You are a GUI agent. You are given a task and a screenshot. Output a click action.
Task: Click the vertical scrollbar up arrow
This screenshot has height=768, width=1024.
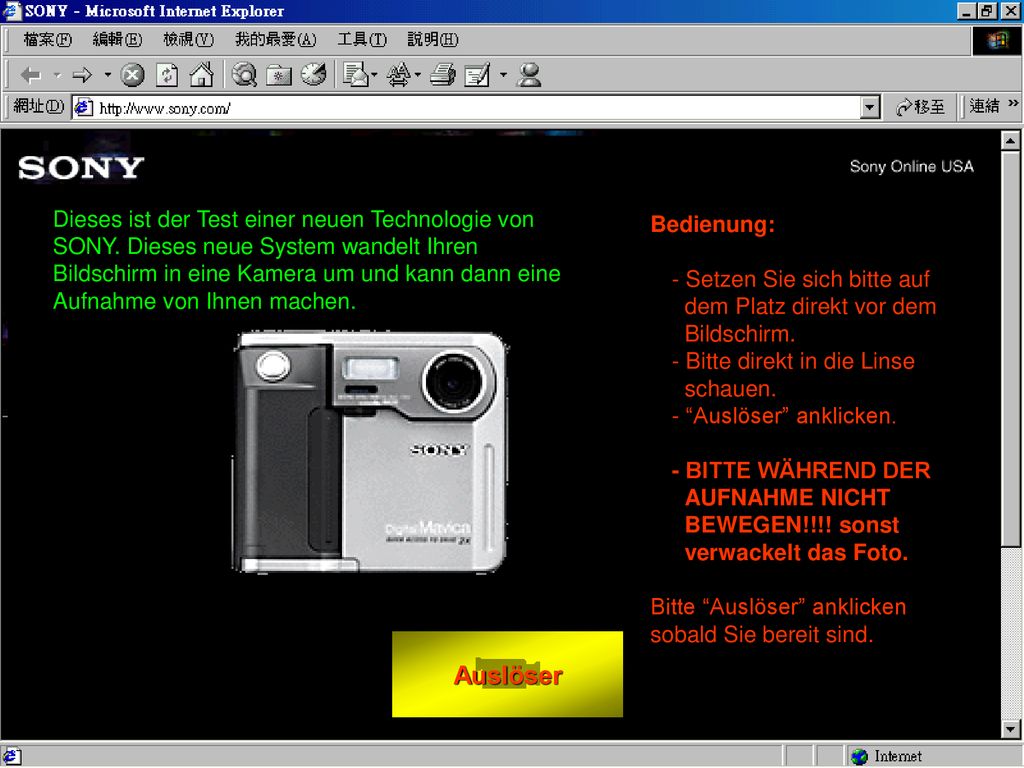pyautogui.click(x=1010, y=140)
